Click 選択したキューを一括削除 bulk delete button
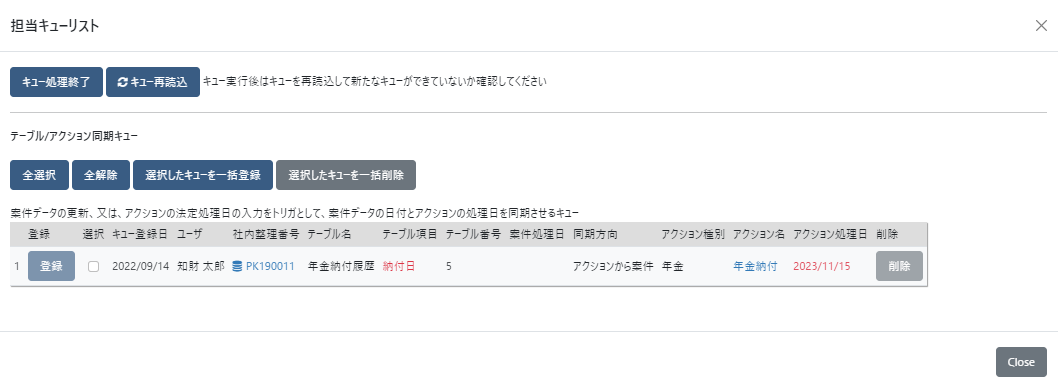This screenshot has width=1058, height=389. tap(345, 175)
